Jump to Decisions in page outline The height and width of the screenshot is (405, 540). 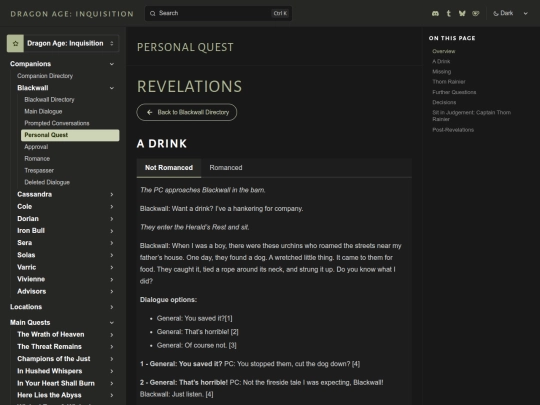coord(444,102)
